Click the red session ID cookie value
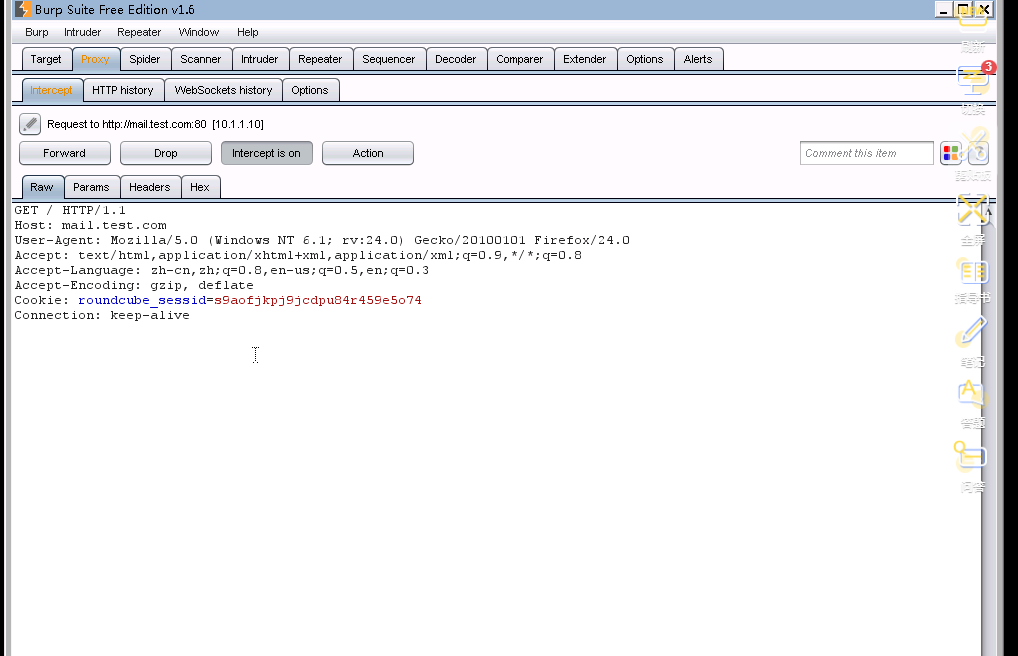Image resolution: width=1018 pixels, height=656 pixels. click(x=318, y=300)
